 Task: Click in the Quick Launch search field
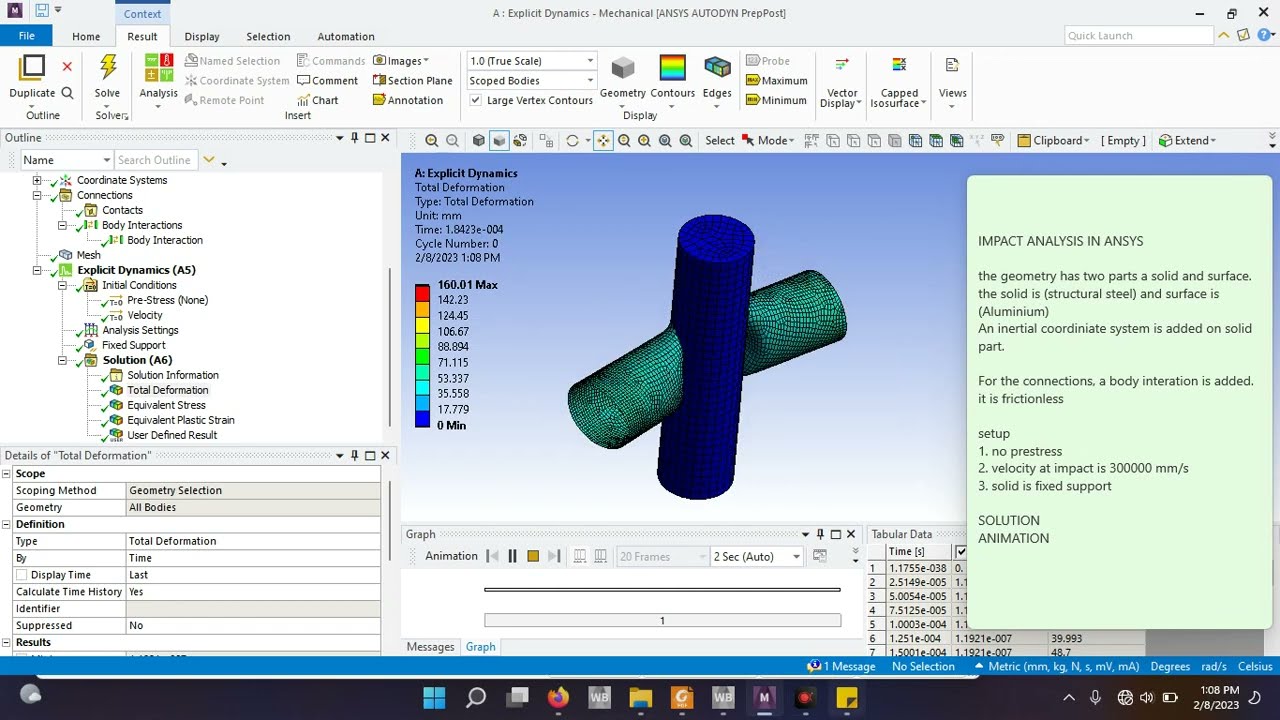coord(1138,36)
